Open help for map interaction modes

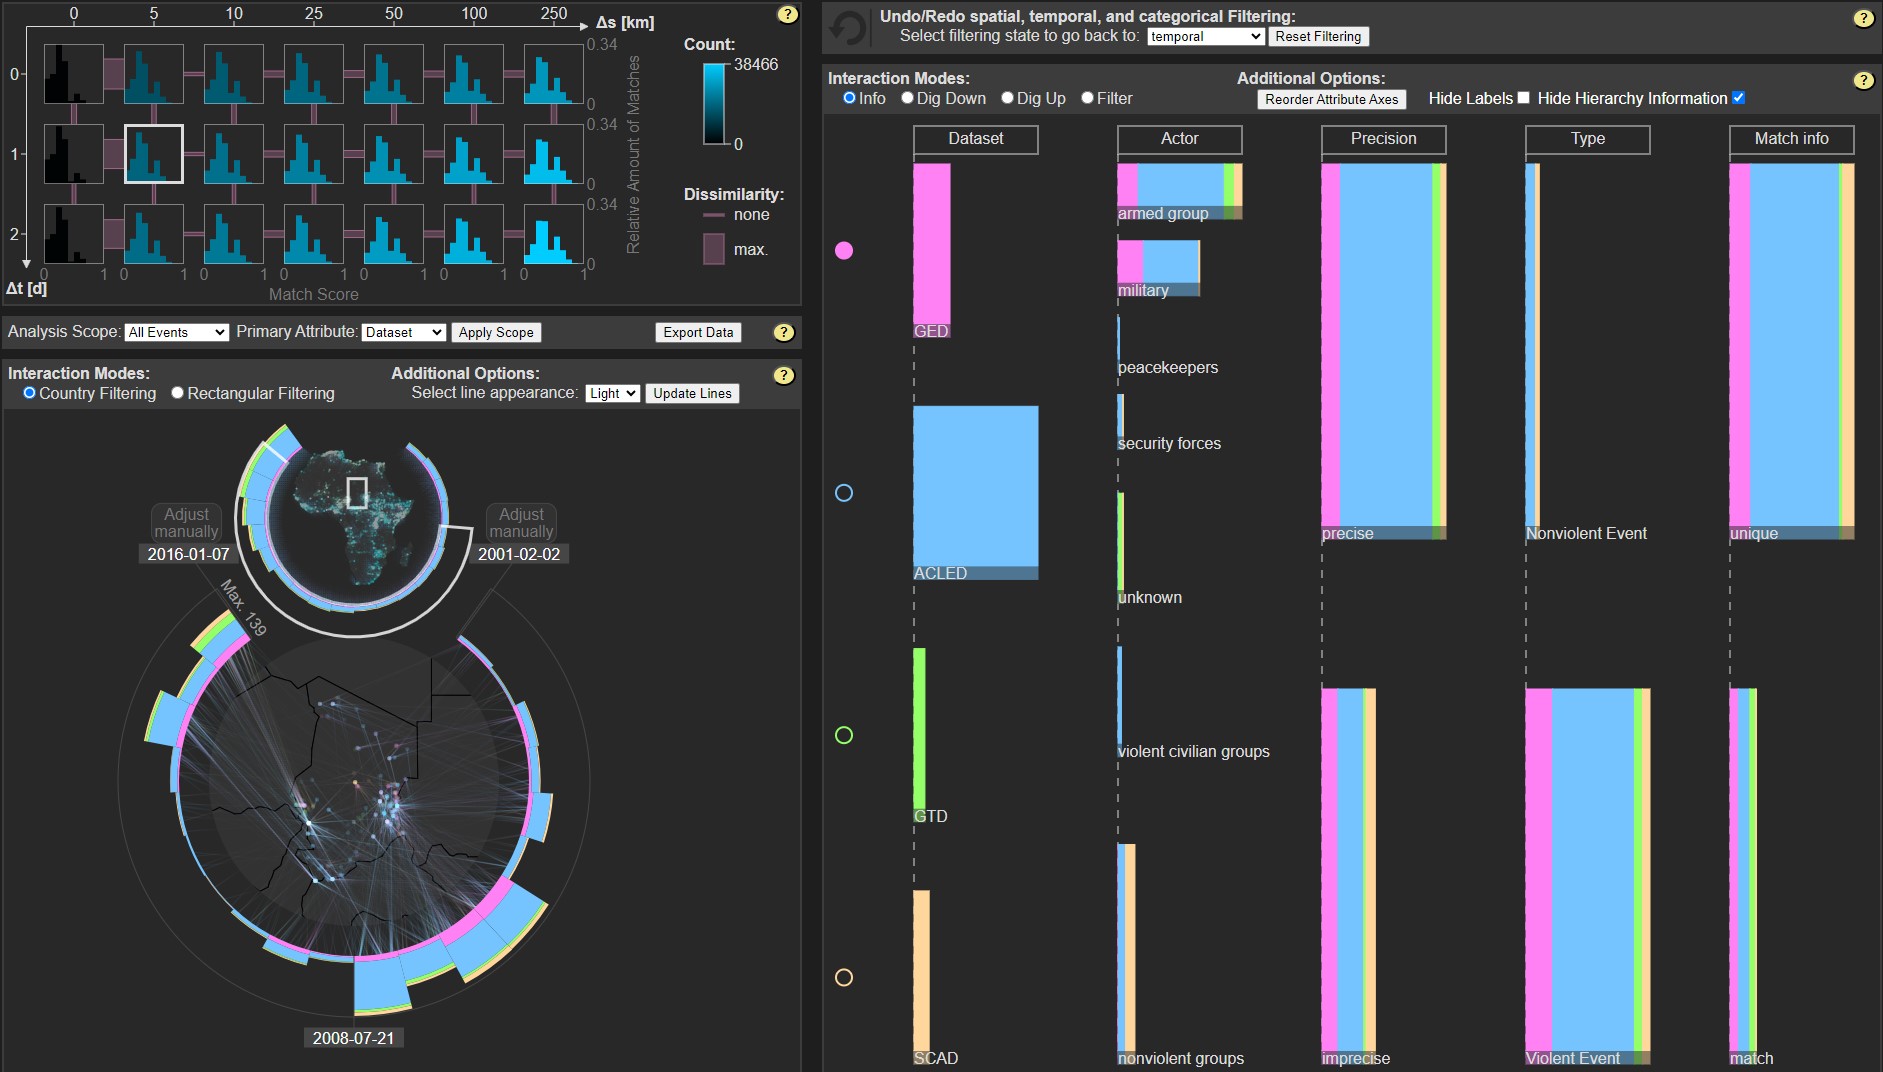tap(784, 375)
